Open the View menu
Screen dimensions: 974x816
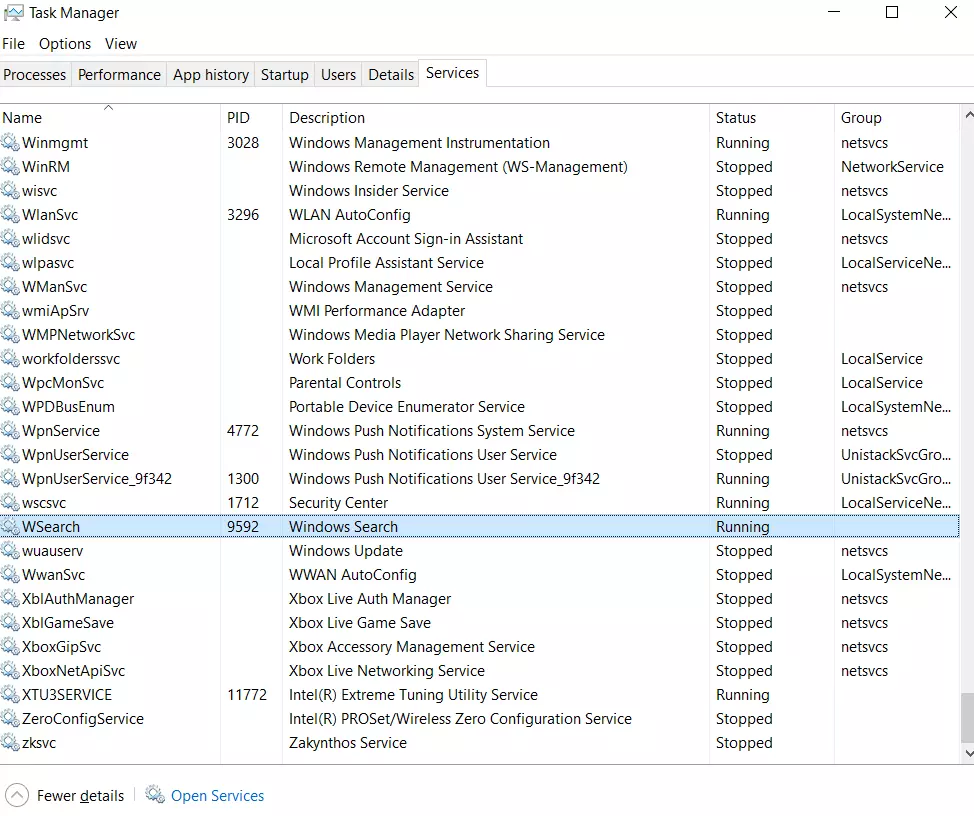pyautogui.click(x=121, y=44)
